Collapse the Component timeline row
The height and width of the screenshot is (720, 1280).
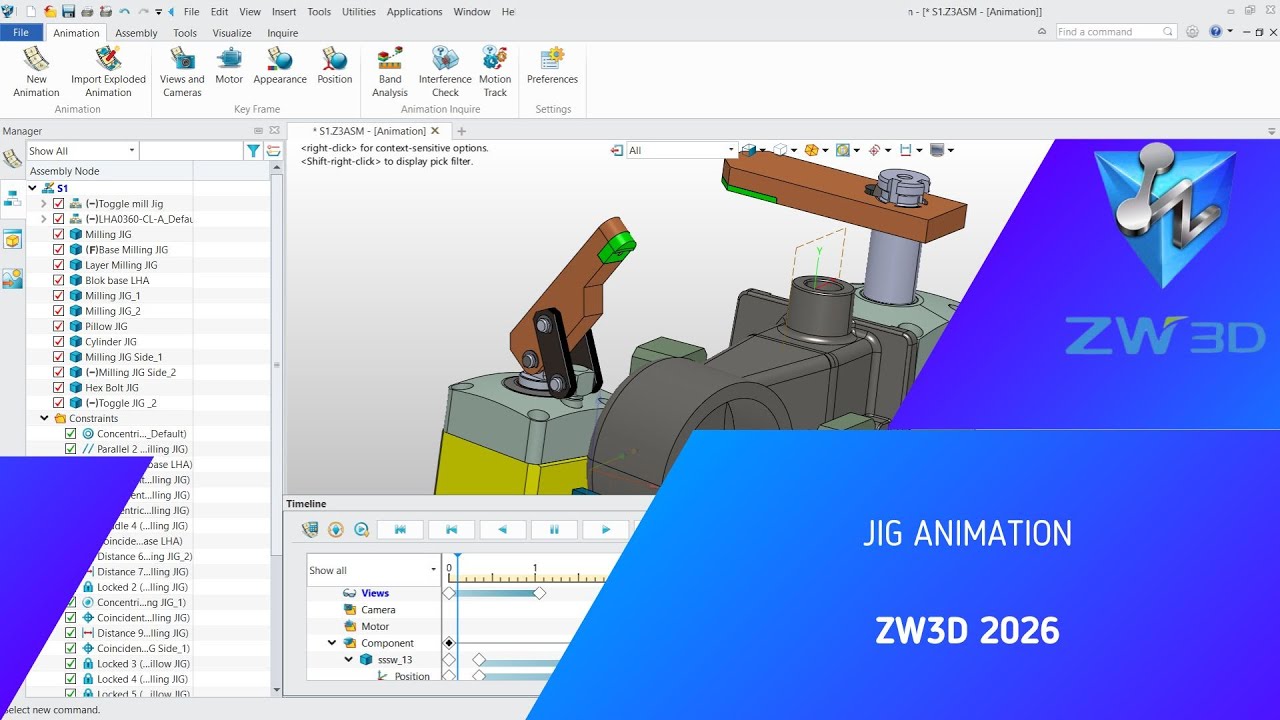(332, 643)
